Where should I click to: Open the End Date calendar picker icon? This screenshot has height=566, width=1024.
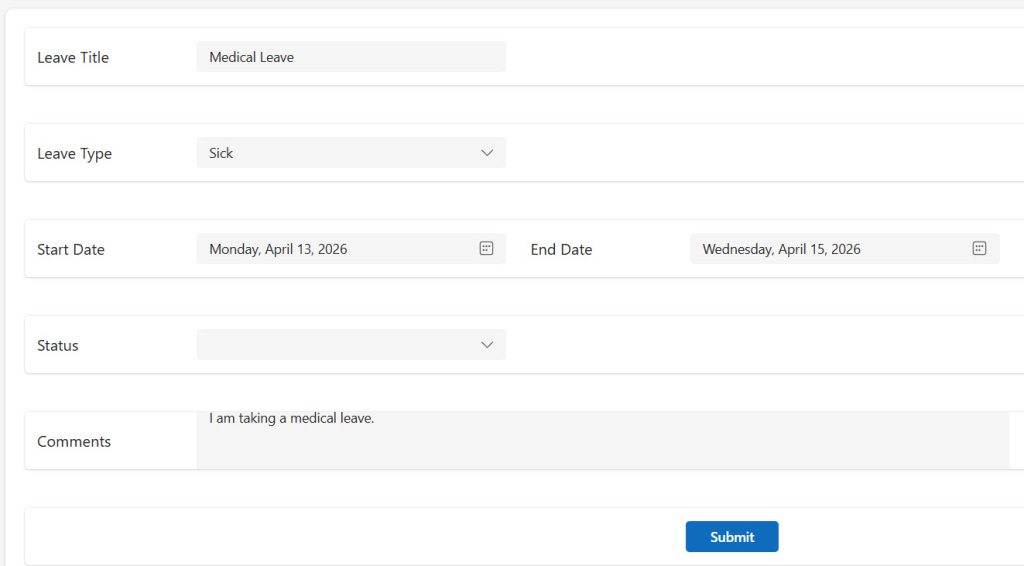[979, 248]
